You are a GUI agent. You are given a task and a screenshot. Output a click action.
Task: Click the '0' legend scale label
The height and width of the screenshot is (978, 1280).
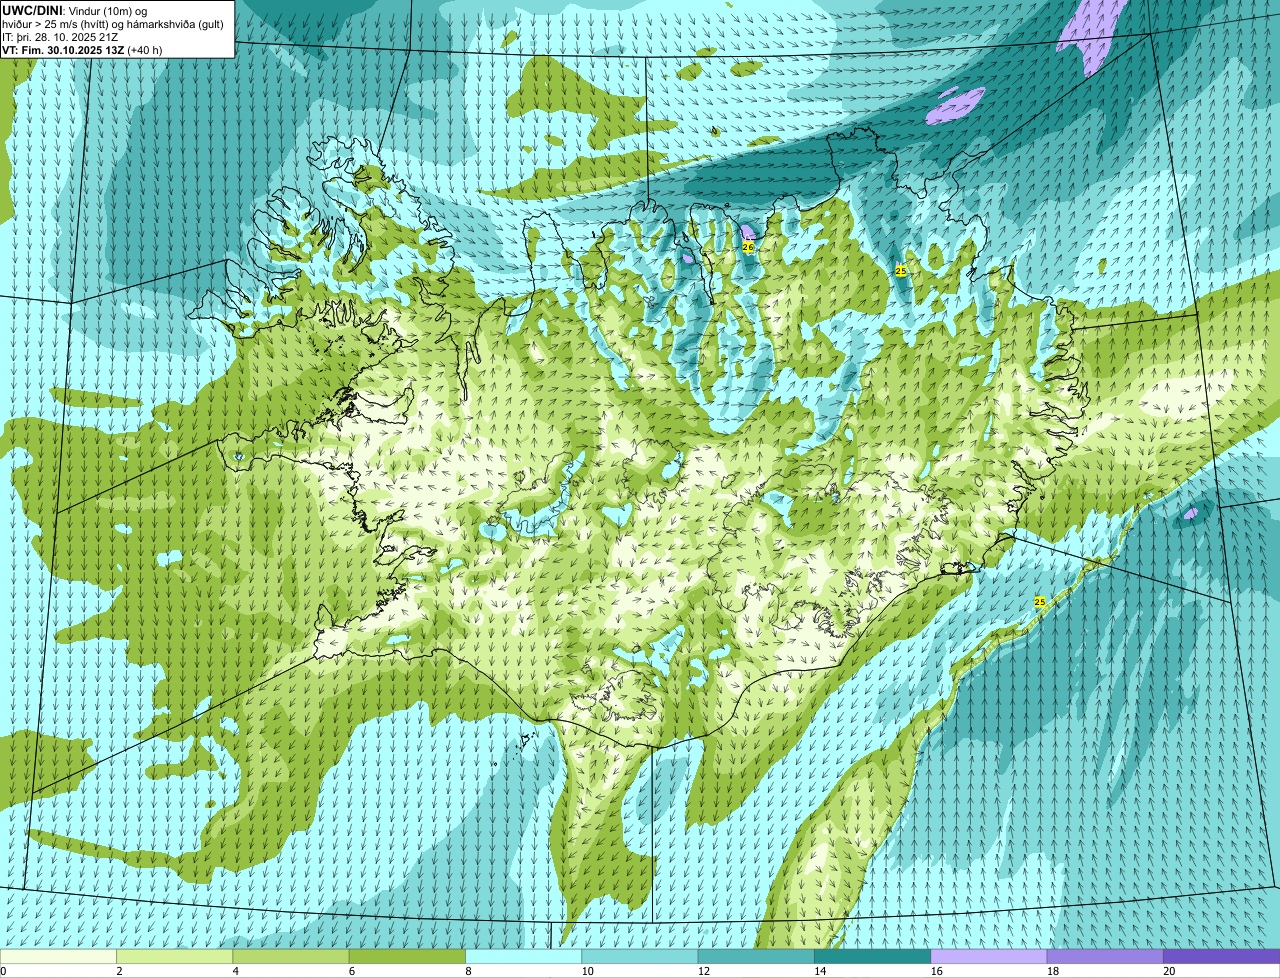point(3,971)
